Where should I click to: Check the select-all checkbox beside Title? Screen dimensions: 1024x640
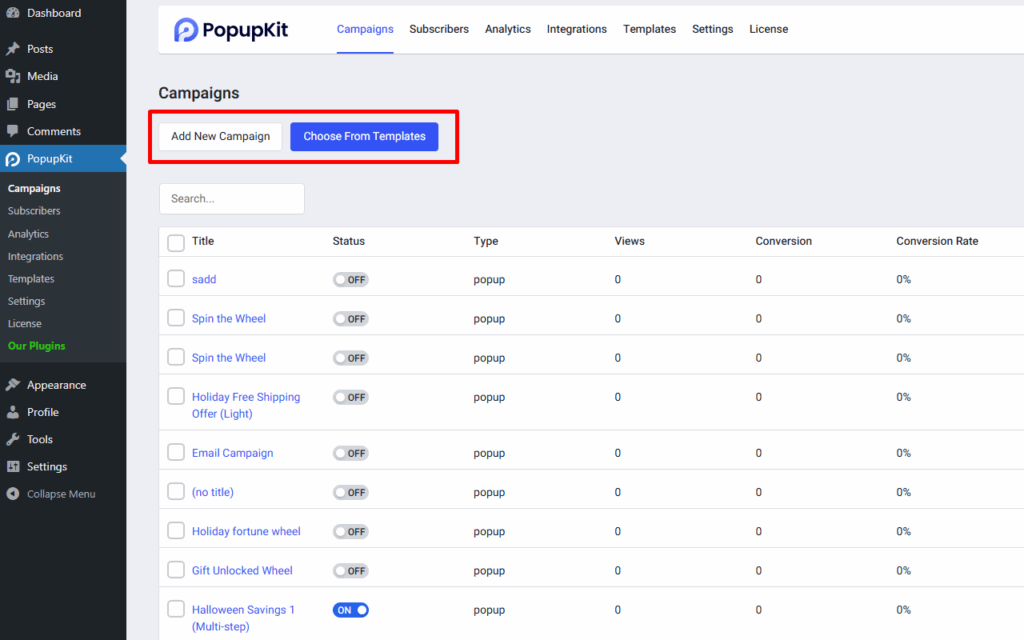(176, 242)
